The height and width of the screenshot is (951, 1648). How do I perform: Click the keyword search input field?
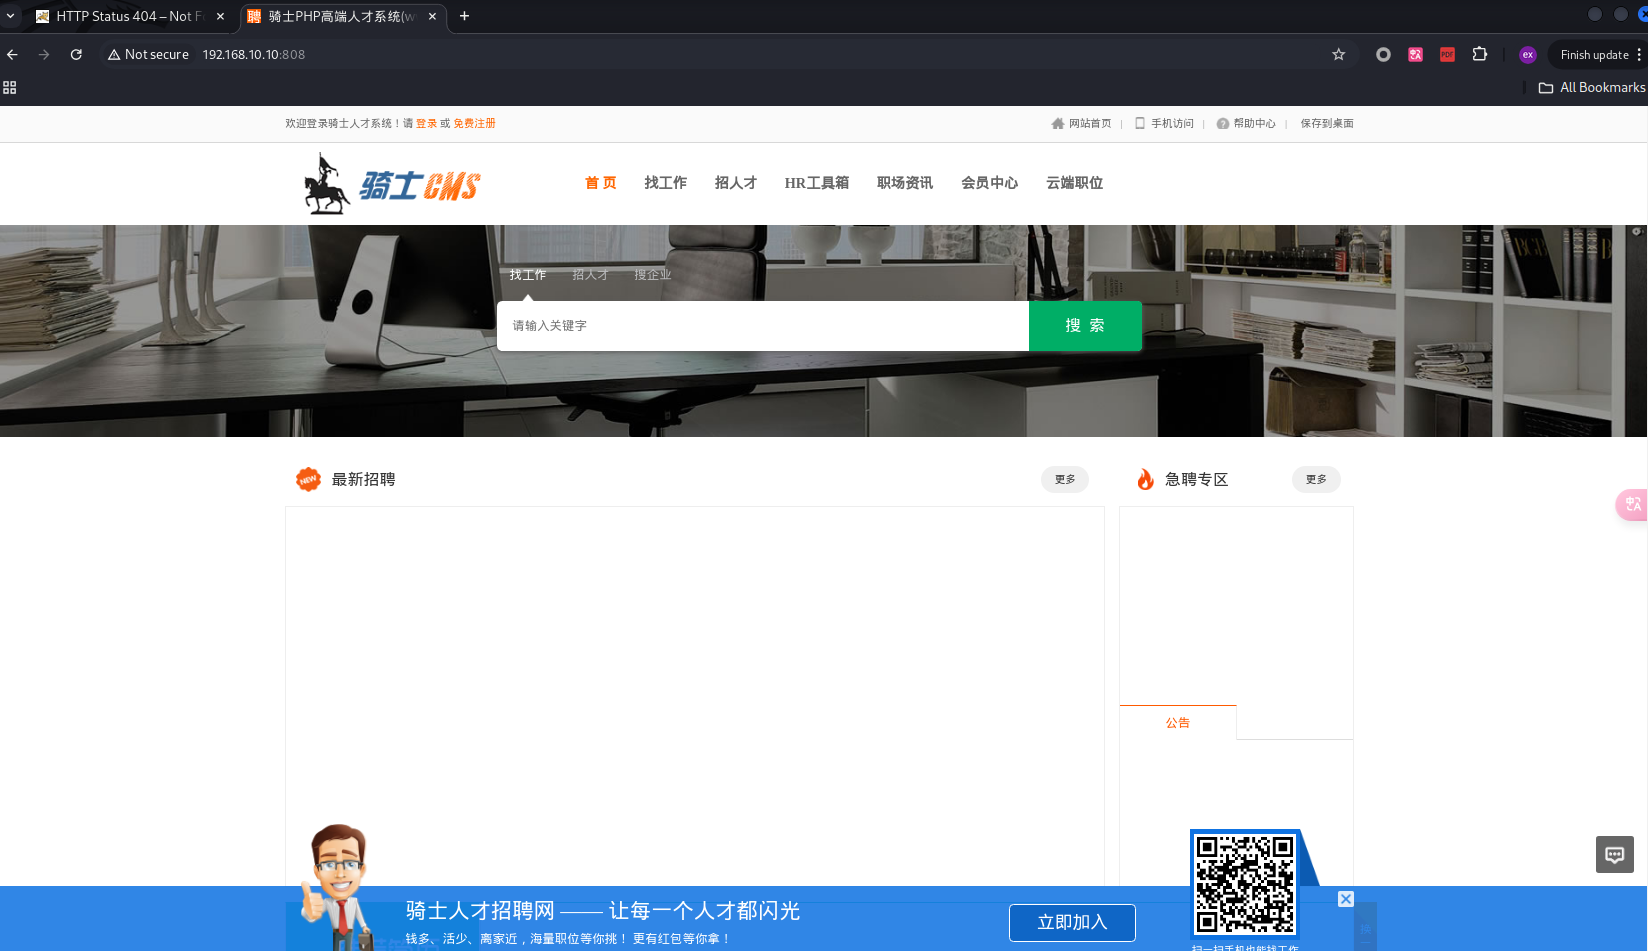[762, 326]
